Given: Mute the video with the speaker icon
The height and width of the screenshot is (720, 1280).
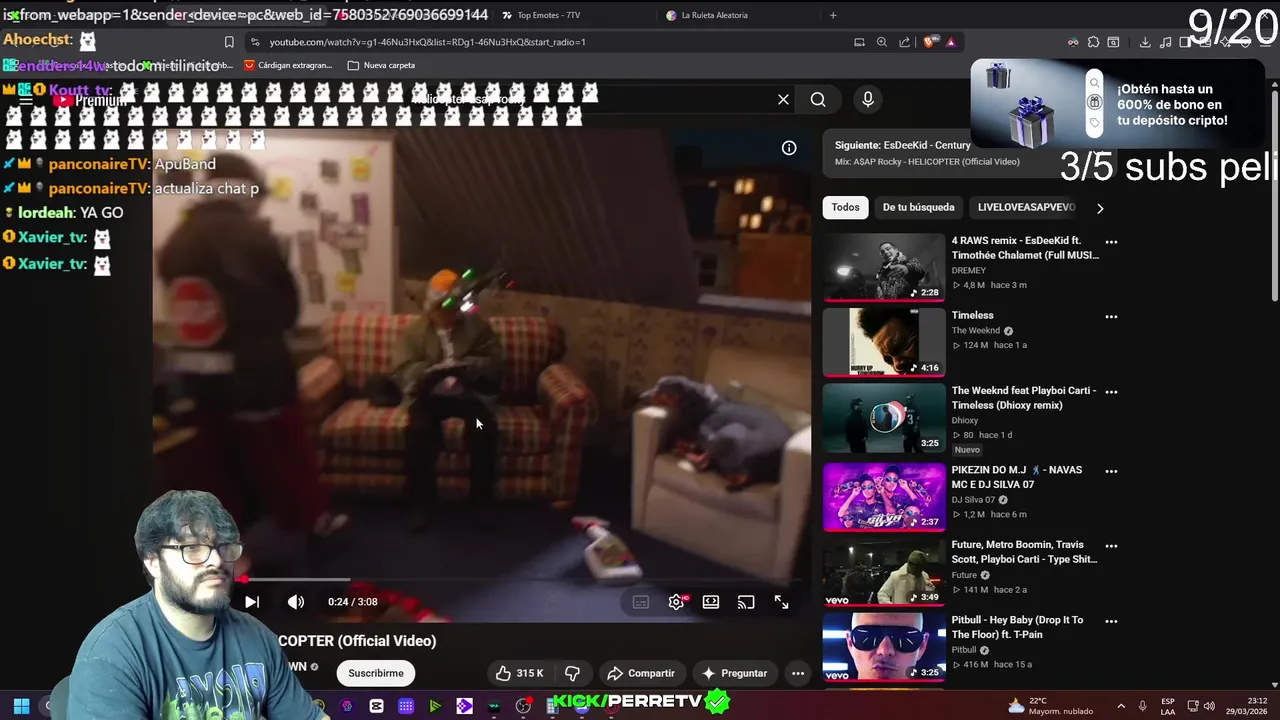Looking at the screenshot, I should click(x=296, y=602).
